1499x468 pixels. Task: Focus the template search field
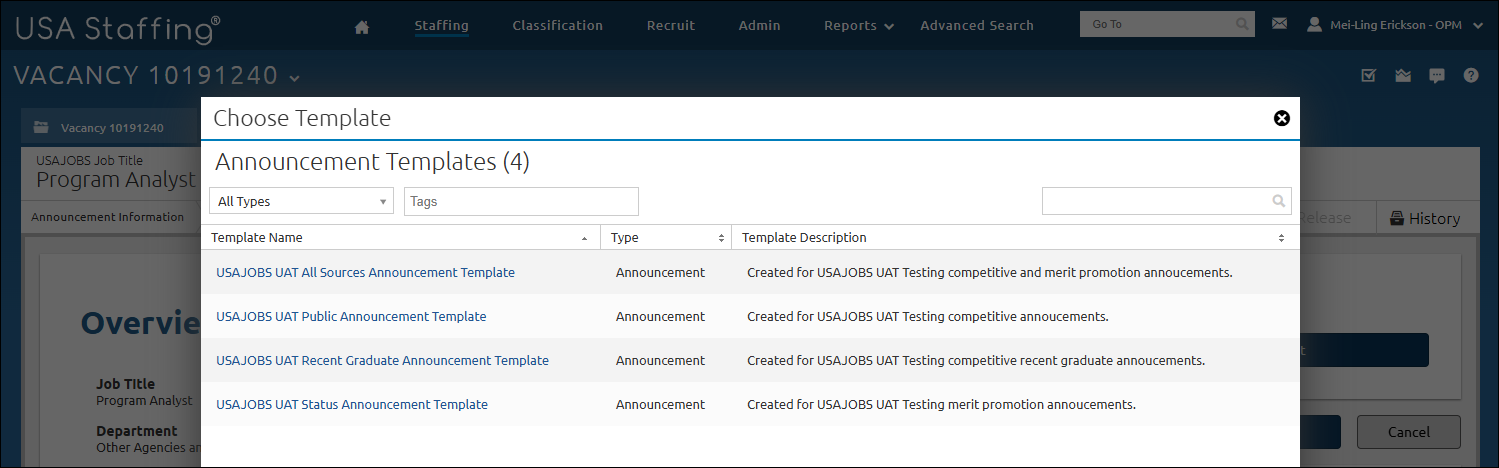(1167, 201)
